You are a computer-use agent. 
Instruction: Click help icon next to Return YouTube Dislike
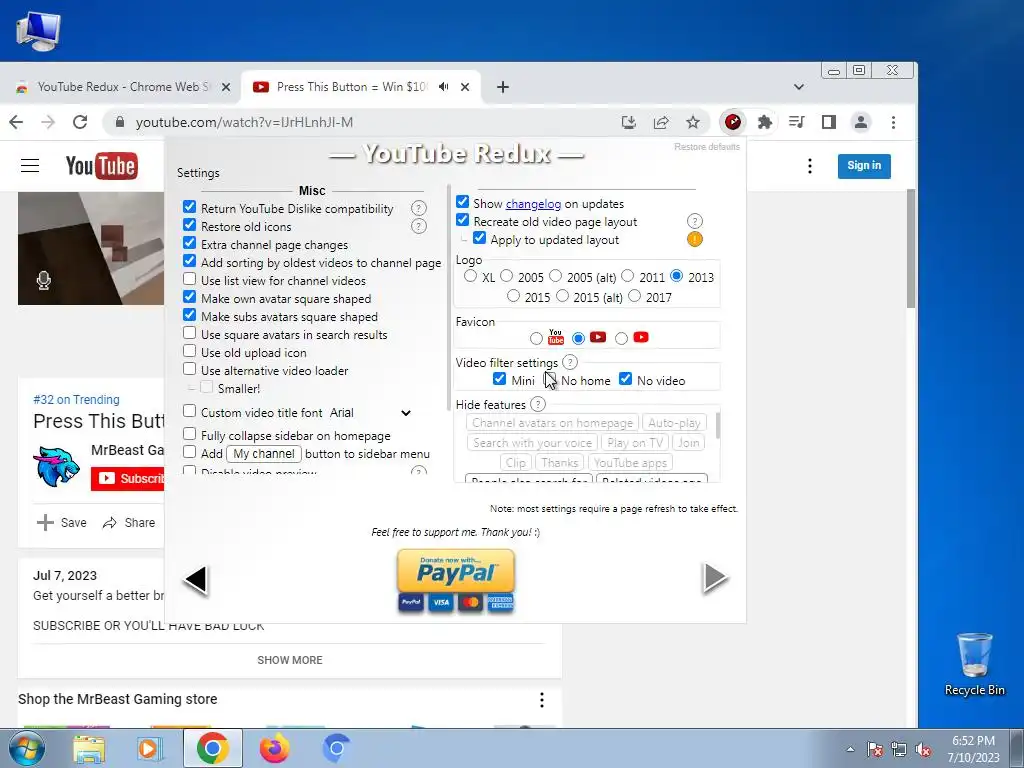click(x=419, y=208)
